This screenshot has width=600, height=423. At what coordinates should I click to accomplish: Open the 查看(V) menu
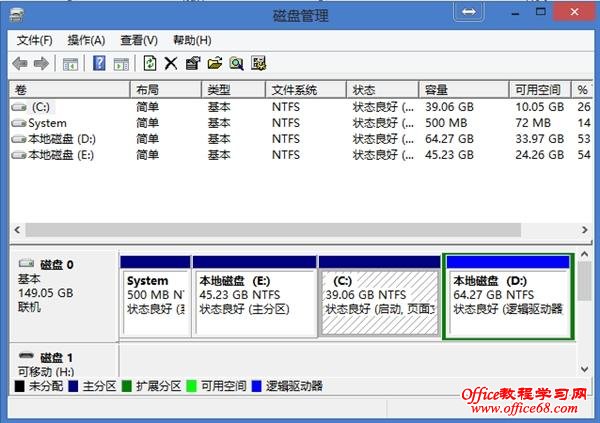[x=139, y=41]
